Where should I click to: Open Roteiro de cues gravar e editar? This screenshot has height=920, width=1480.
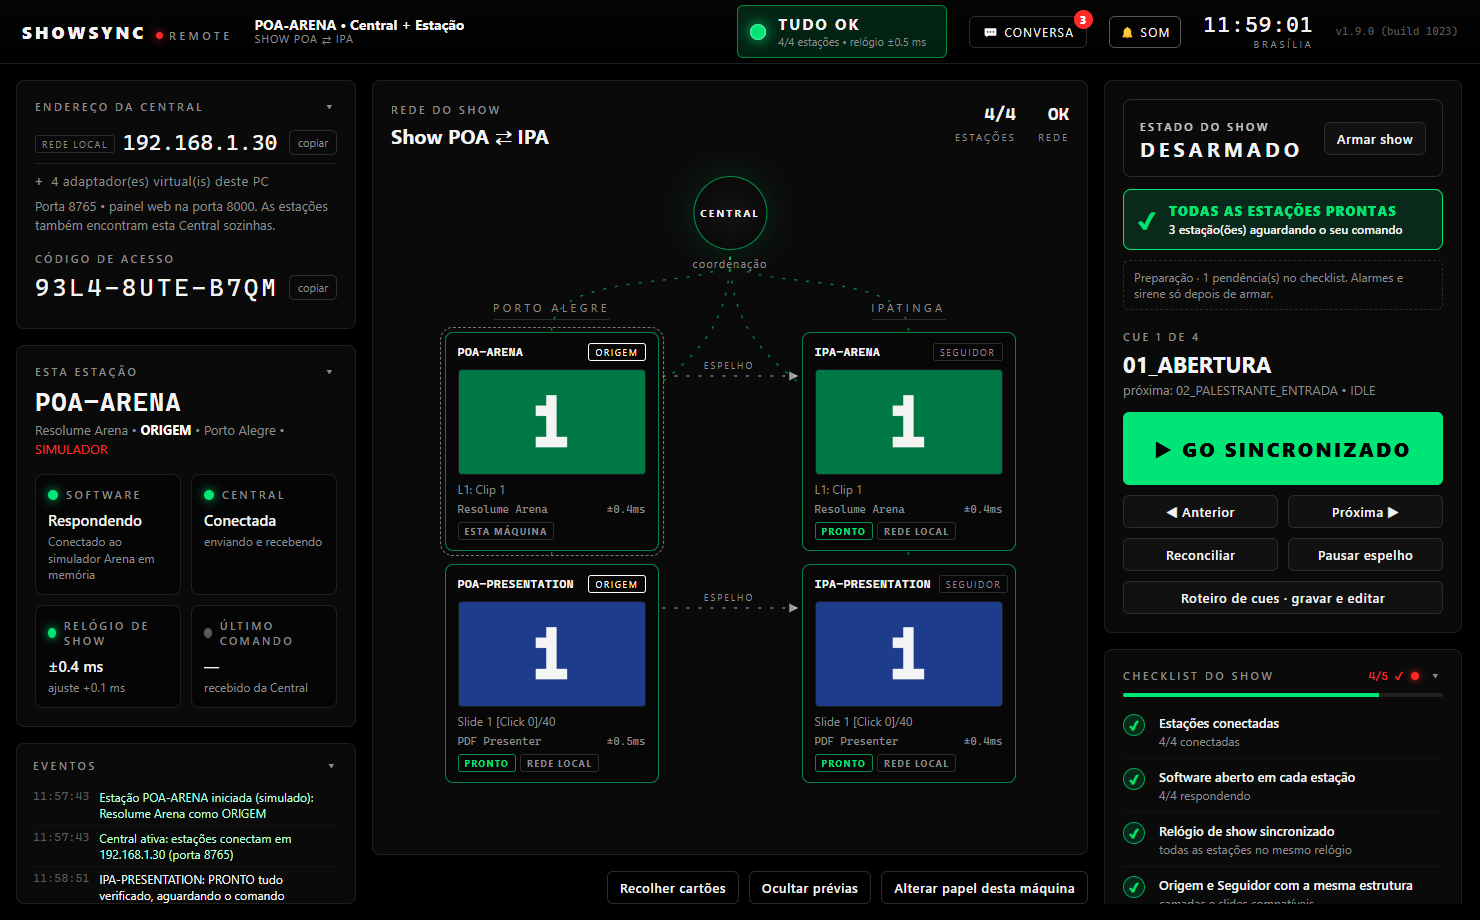1283,598
